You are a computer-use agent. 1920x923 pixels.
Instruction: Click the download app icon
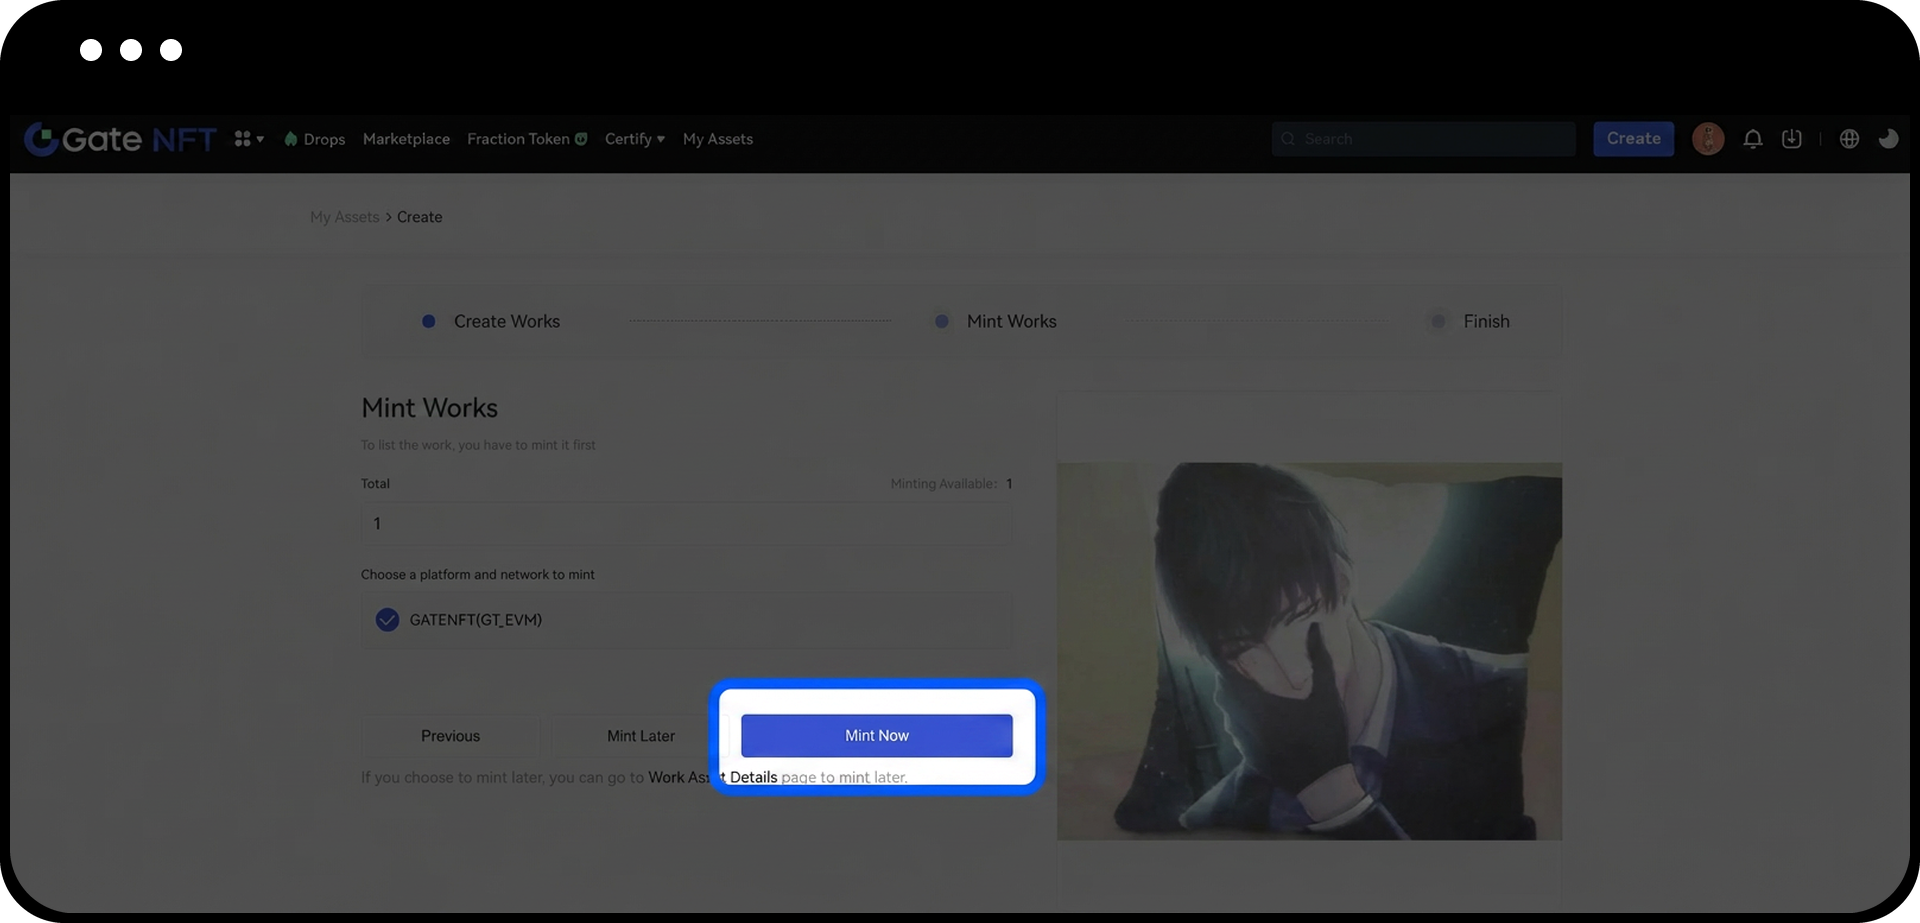point(1791,139)
